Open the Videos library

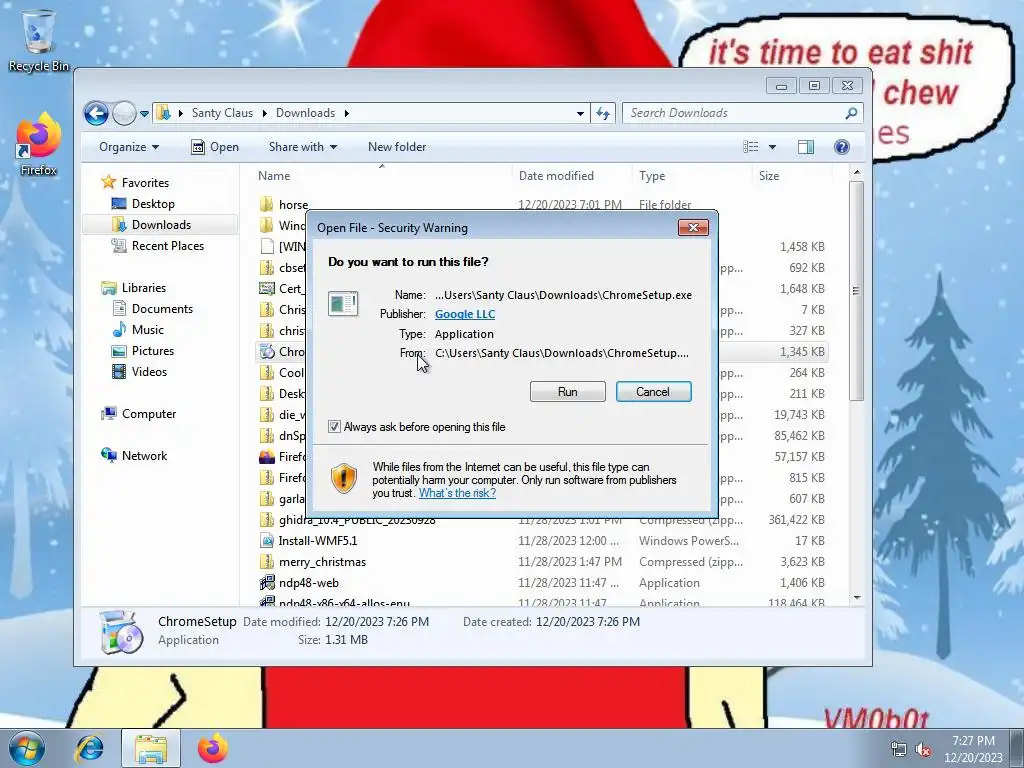(x=149, y=372)
